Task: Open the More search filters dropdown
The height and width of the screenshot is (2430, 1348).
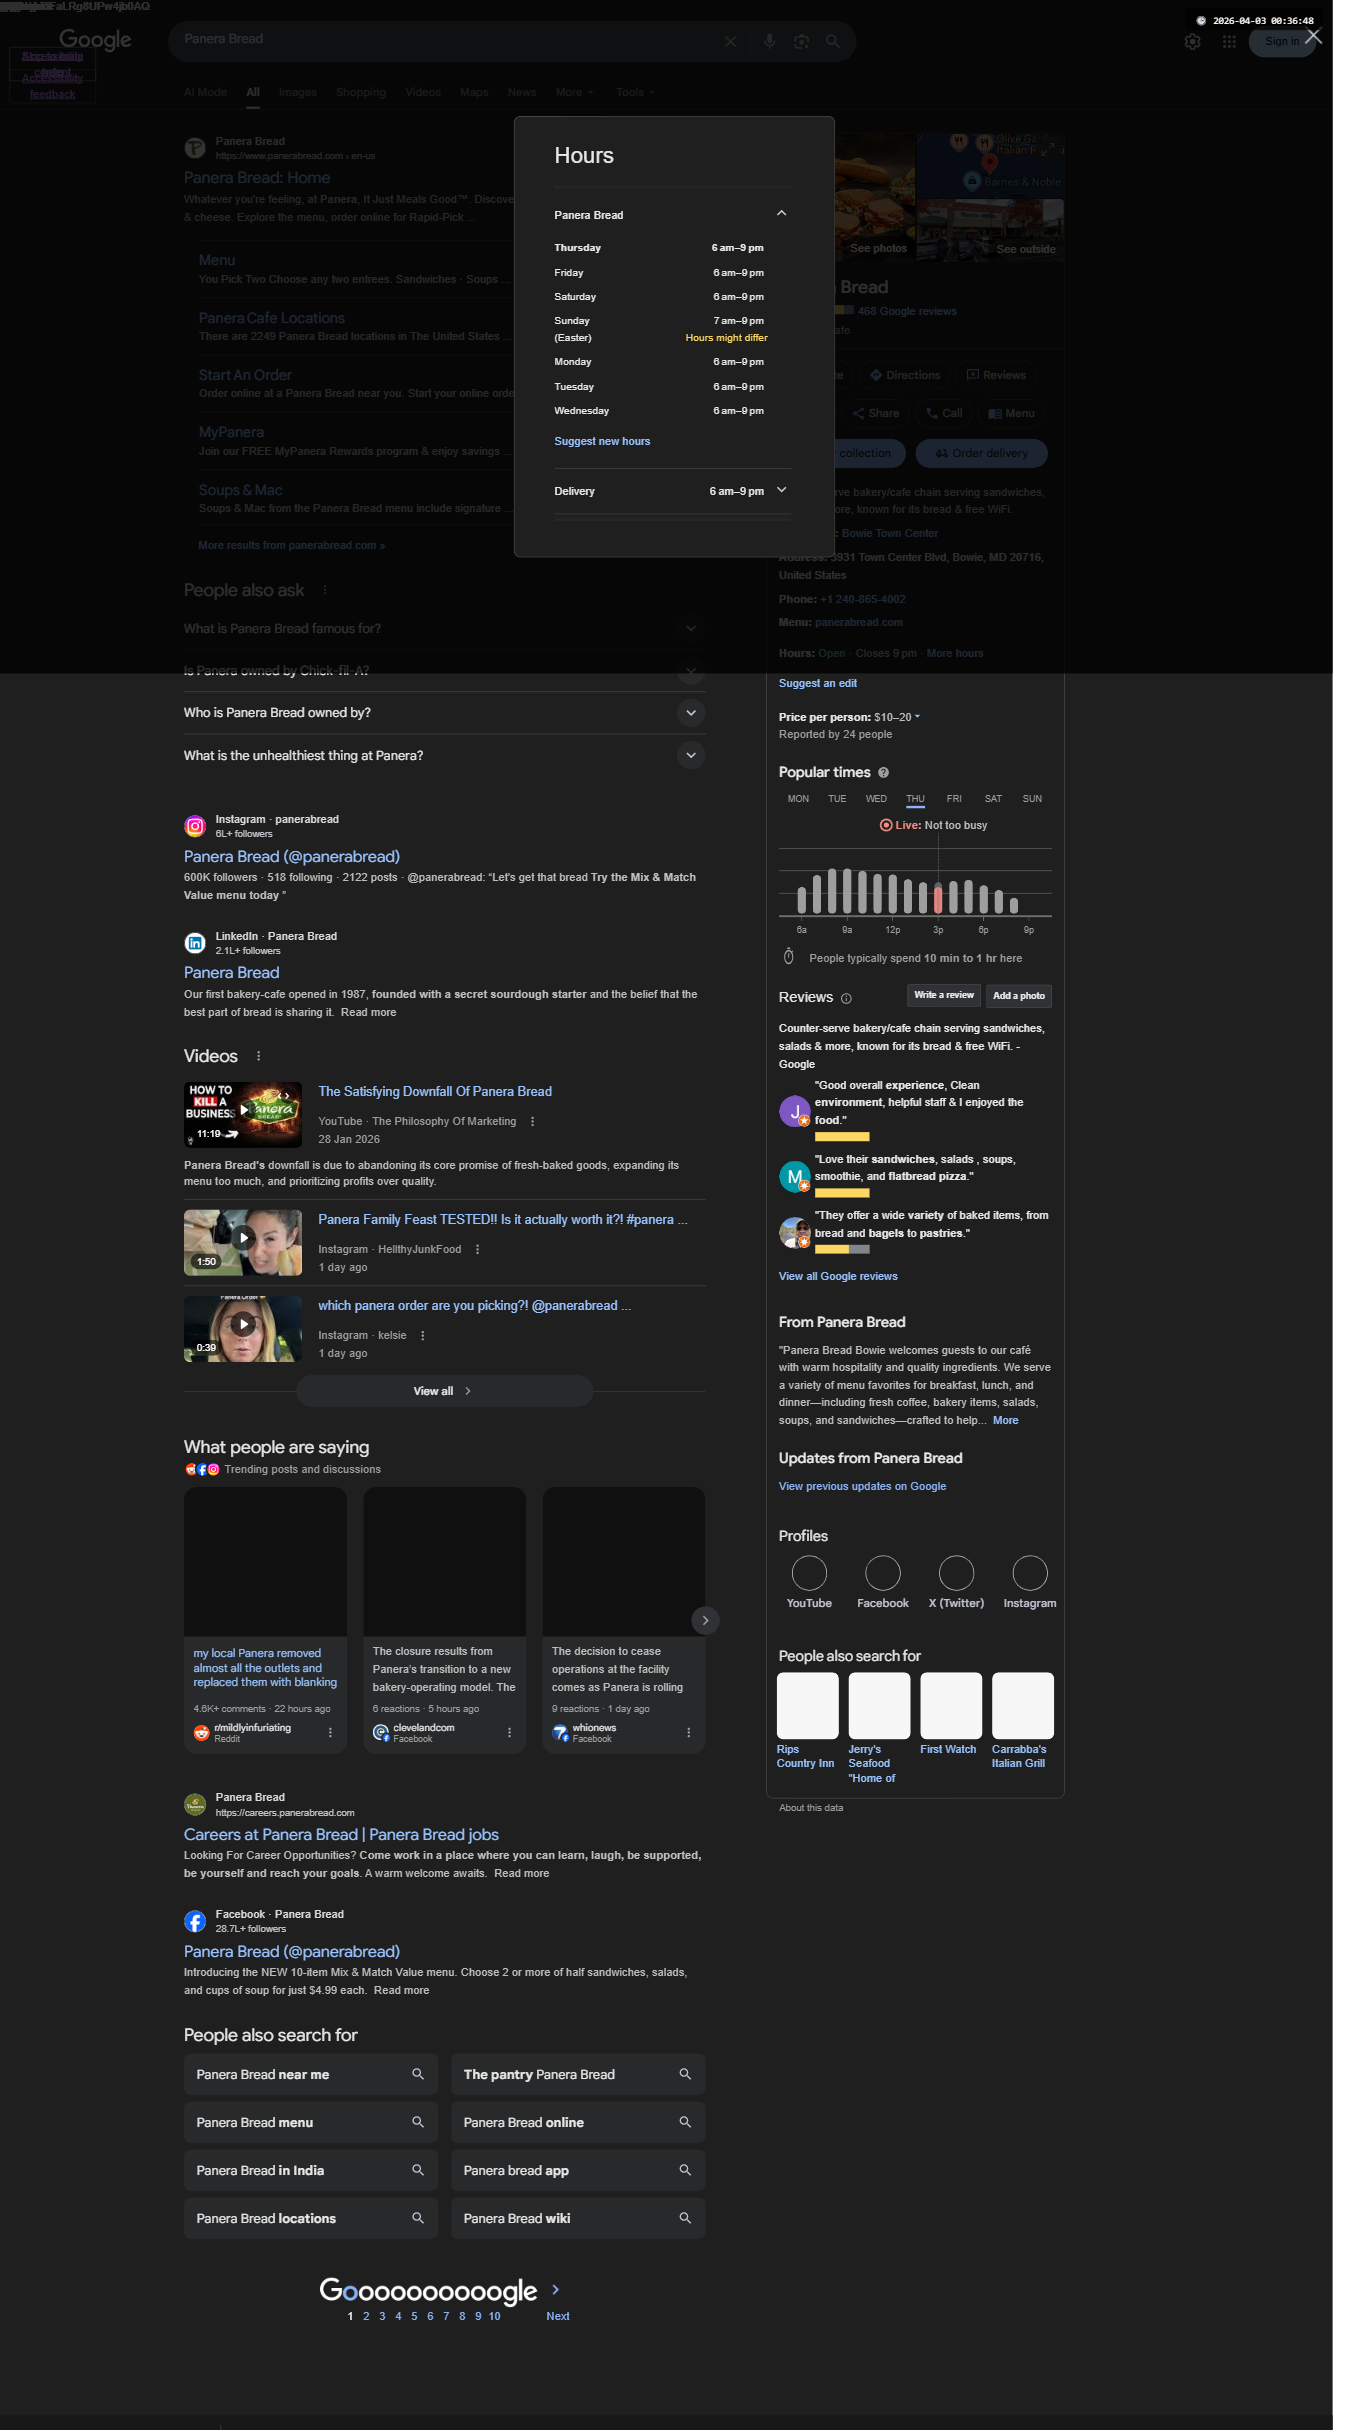Action: point(574,92)
